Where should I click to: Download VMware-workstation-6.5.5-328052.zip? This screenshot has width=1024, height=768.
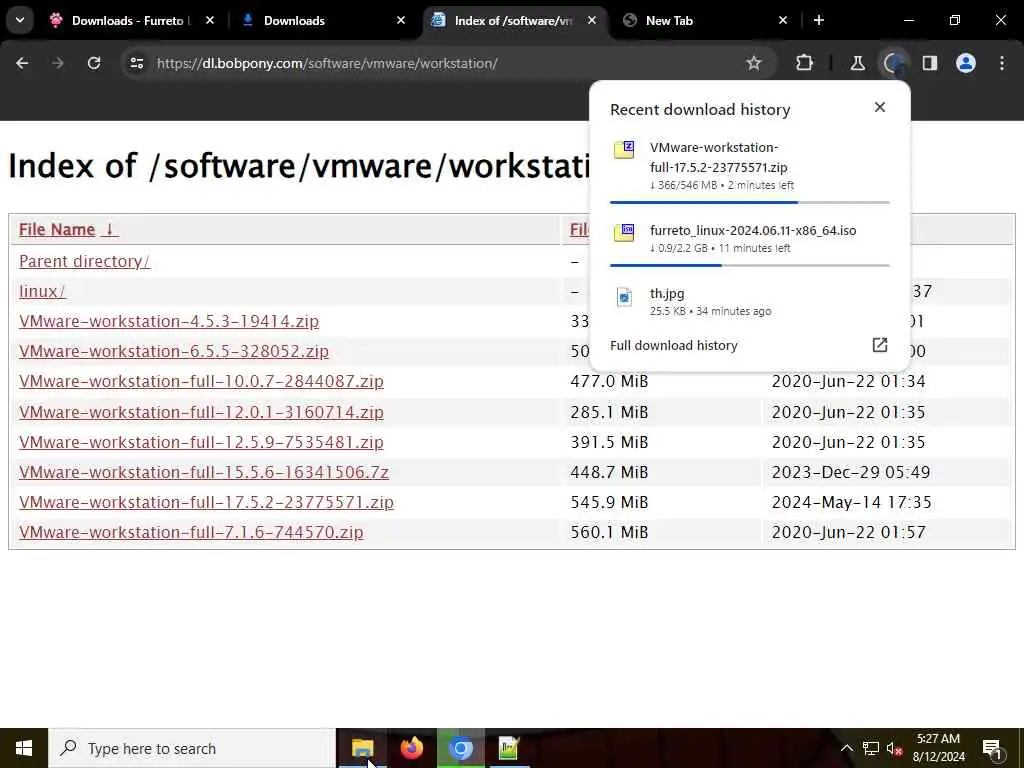pos(174,351)
